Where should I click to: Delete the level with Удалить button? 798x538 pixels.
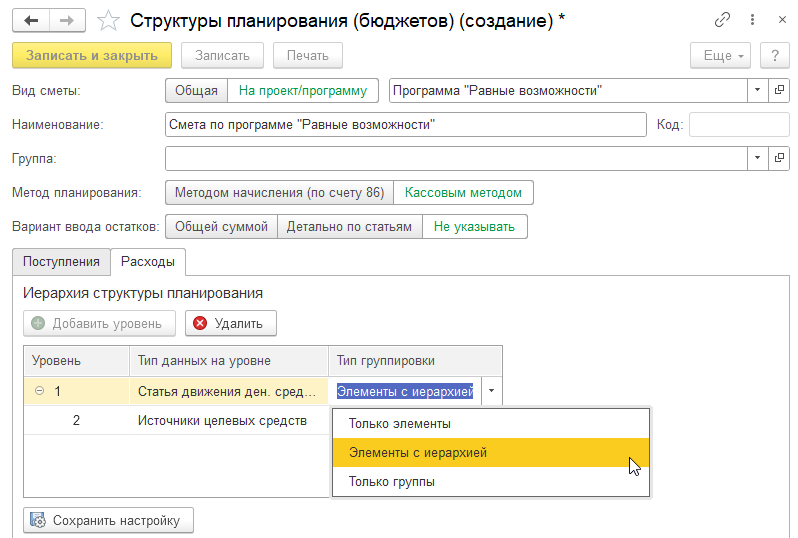pyautogui.click(x=230, y=323)
